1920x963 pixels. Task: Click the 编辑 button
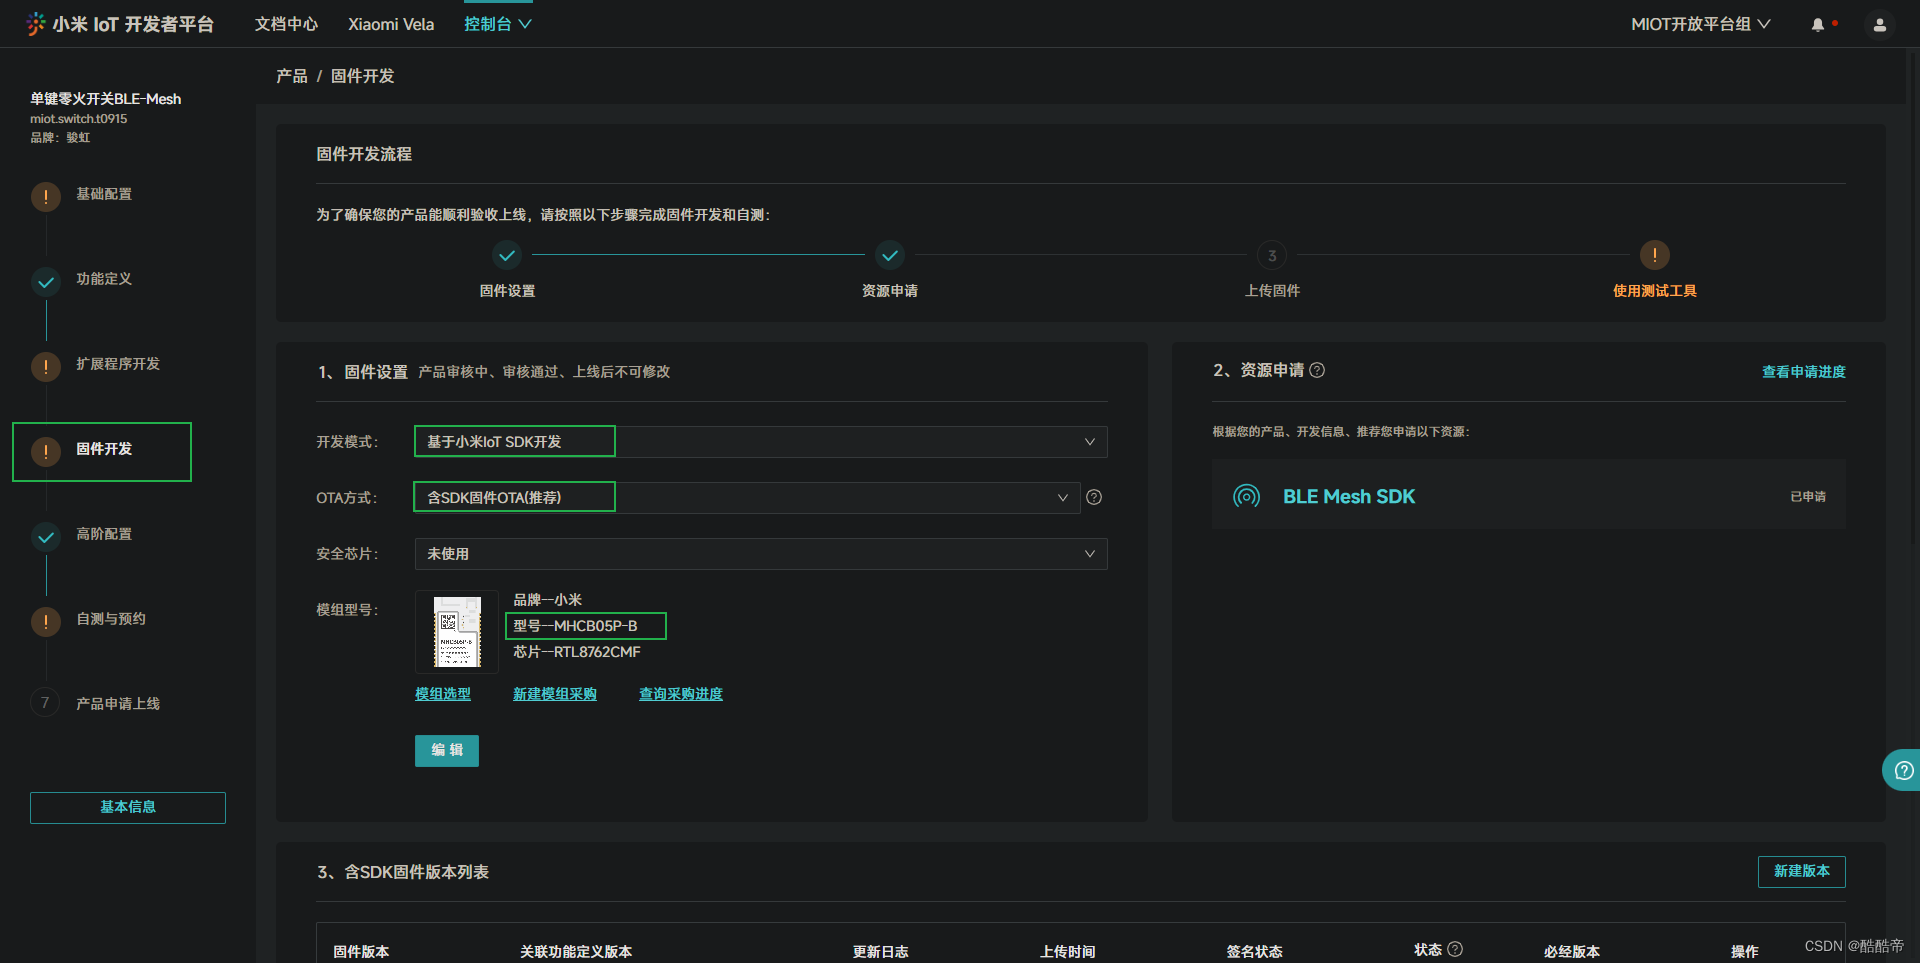[x=447, y=751]
